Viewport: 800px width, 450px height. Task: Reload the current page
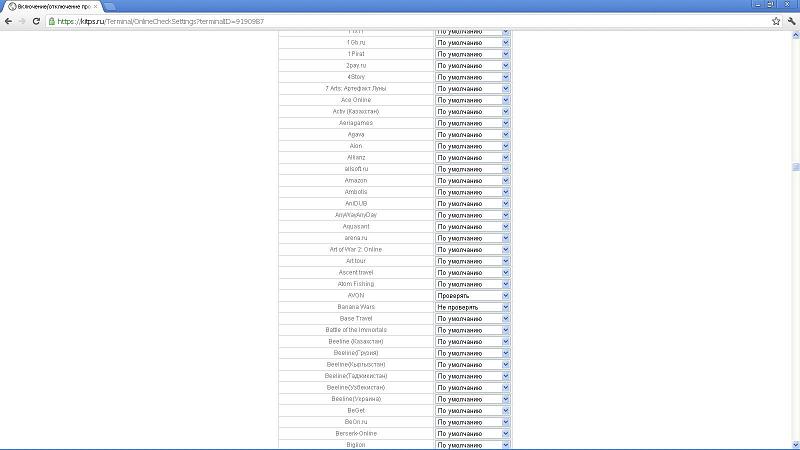pyautogui.click(x=36, y=21)
